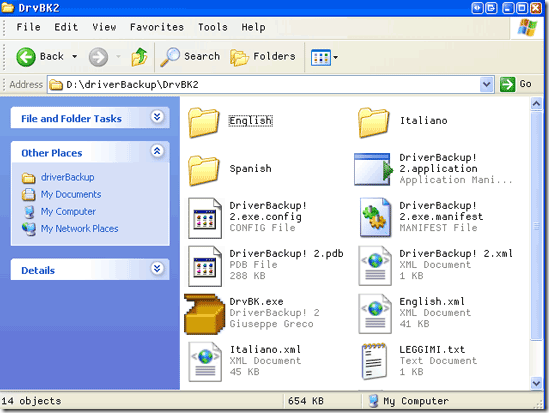The width and height of the screenshot is (549, 413).
Task: Click My Network Places icon in sidebar
Action: coord(29,229)
